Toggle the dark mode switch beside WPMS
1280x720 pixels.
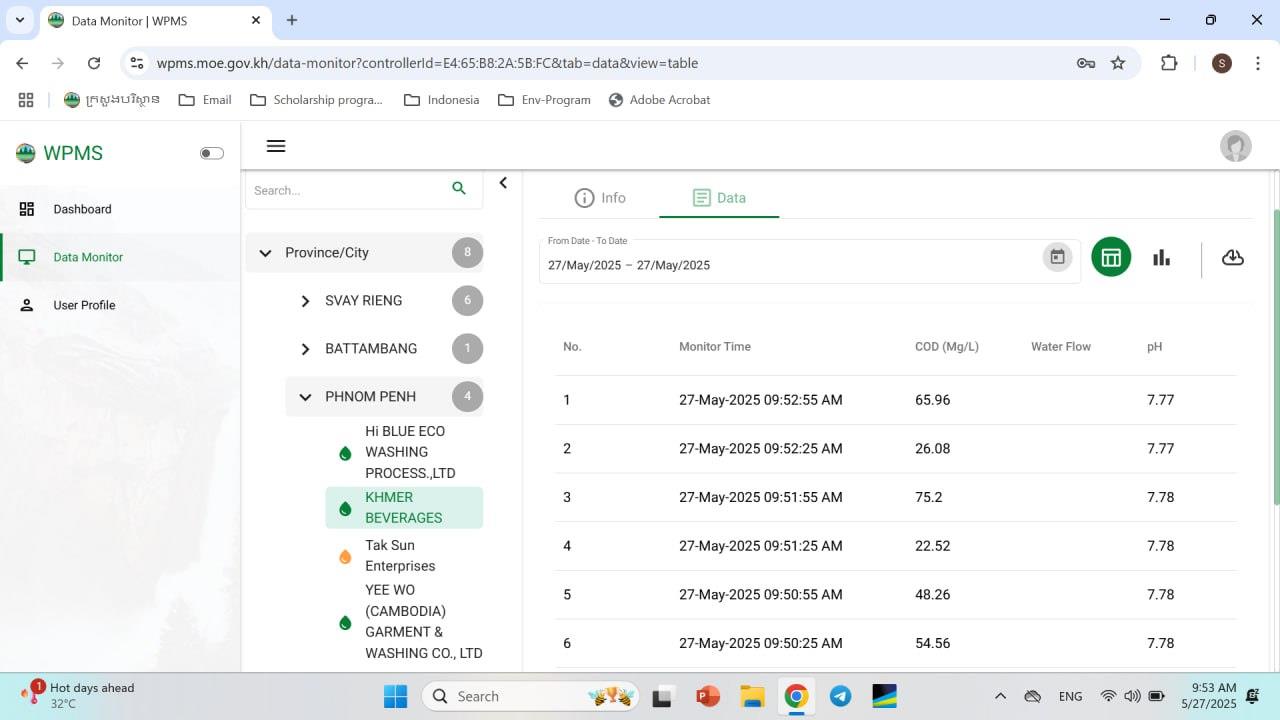coord(212,153)
